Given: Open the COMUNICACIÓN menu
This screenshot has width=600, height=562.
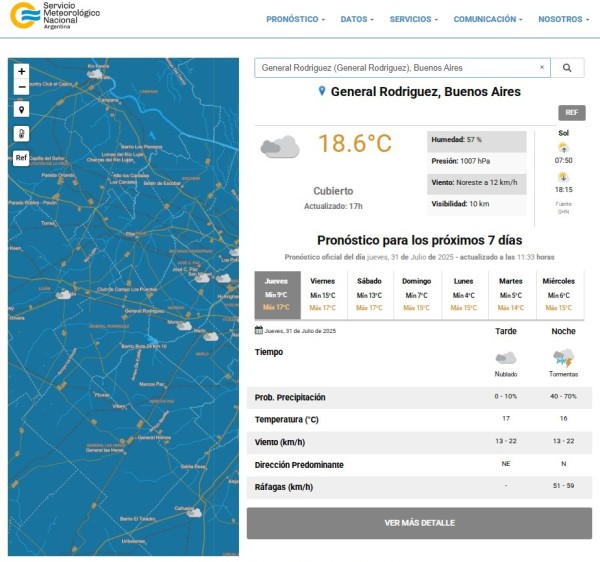Looking at the screenshot, I should pyautogui.click(x=488, y=19).
